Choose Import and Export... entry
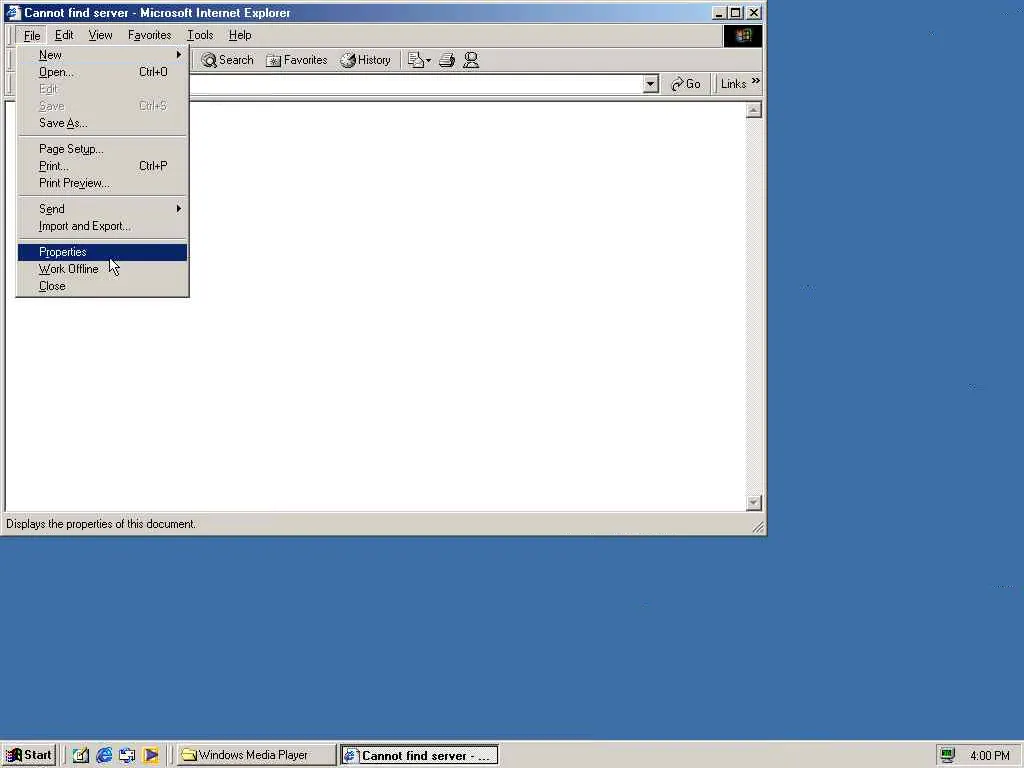This screenshot has height=768, width=1024. point(103,226)
